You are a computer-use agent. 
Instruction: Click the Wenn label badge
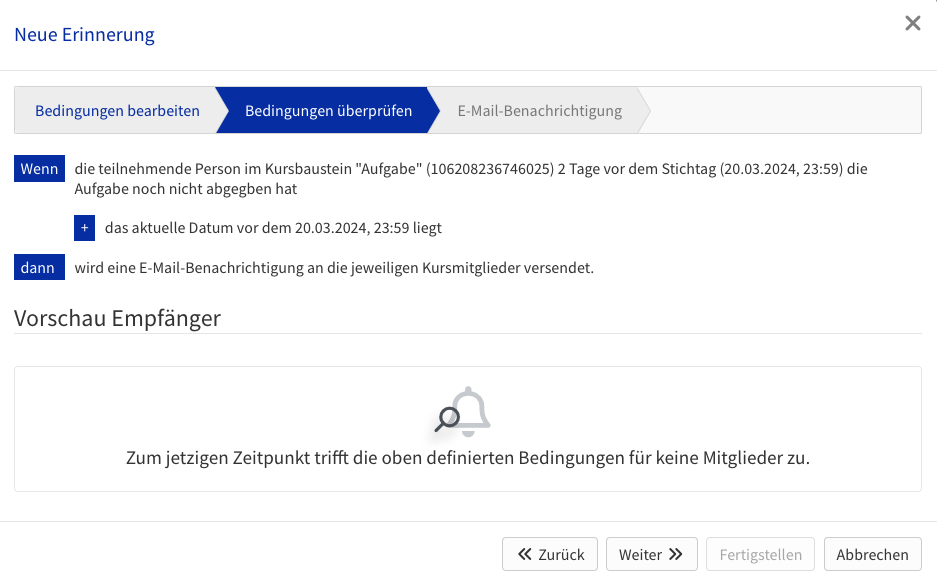[x=39, y=169]
